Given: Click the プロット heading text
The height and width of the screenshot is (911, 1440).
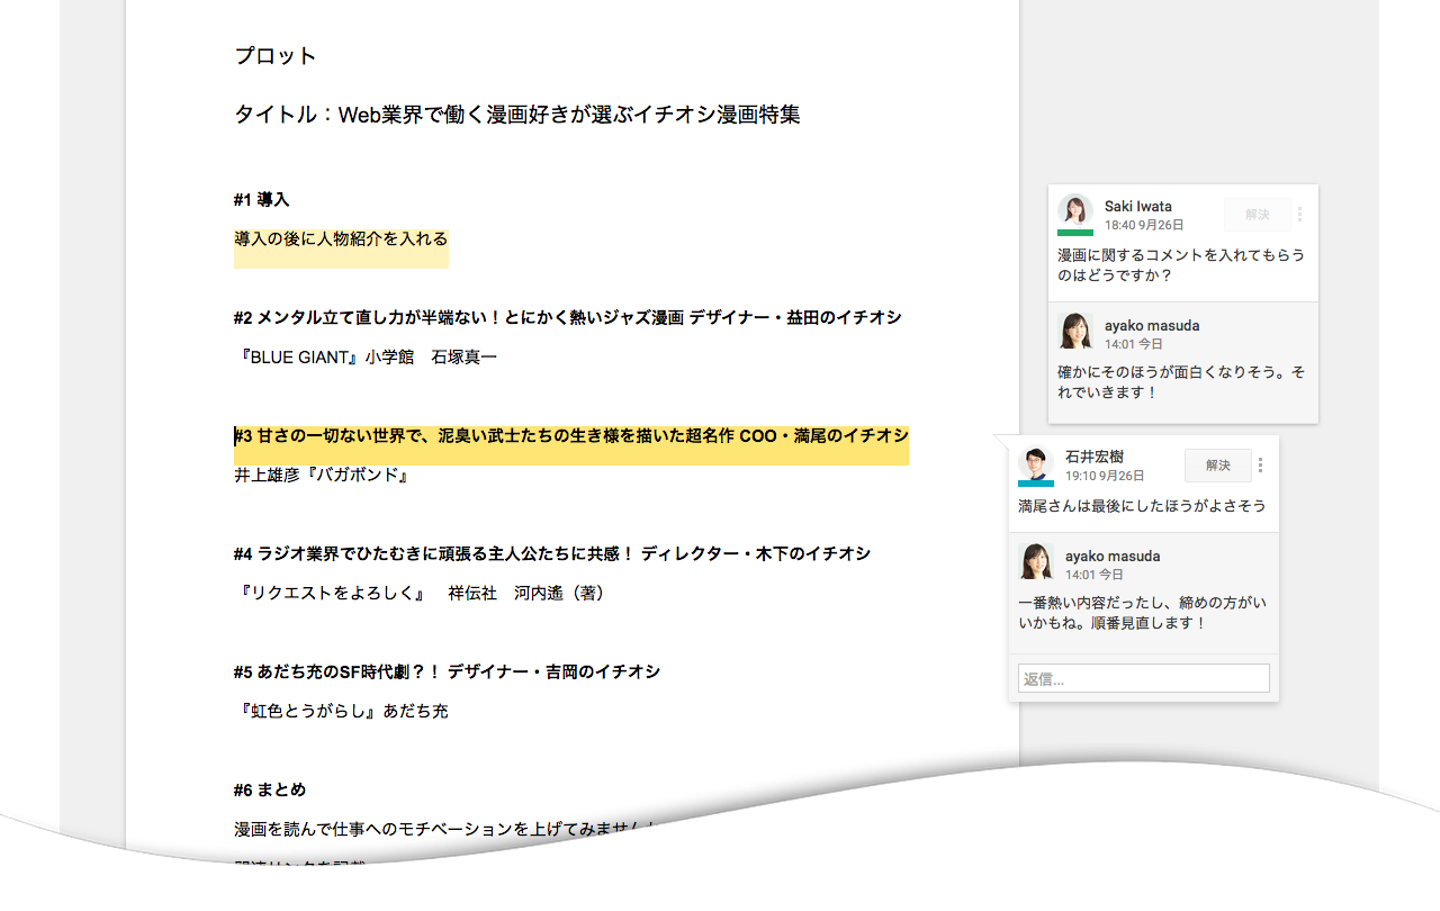Looking at the screenshot, I should (x=275, y=56).
